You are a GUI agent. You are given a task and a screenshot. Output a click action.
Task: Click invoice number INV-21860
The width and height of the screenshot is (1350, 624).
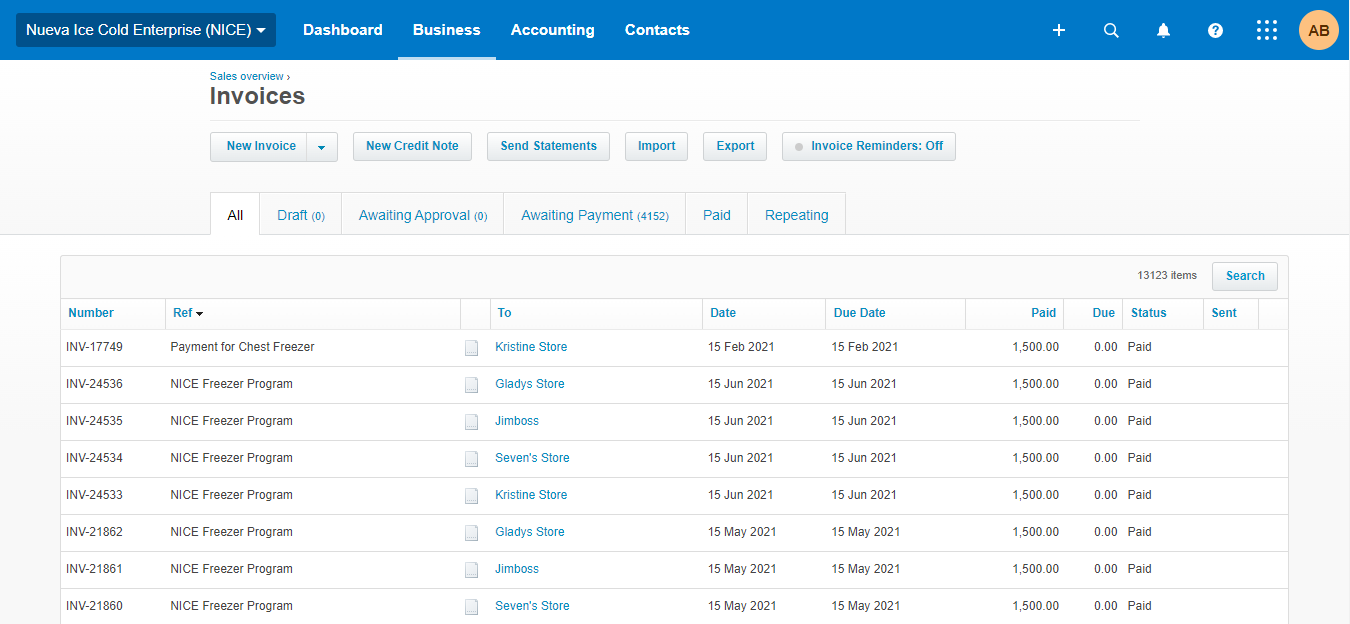click(94, 606)
